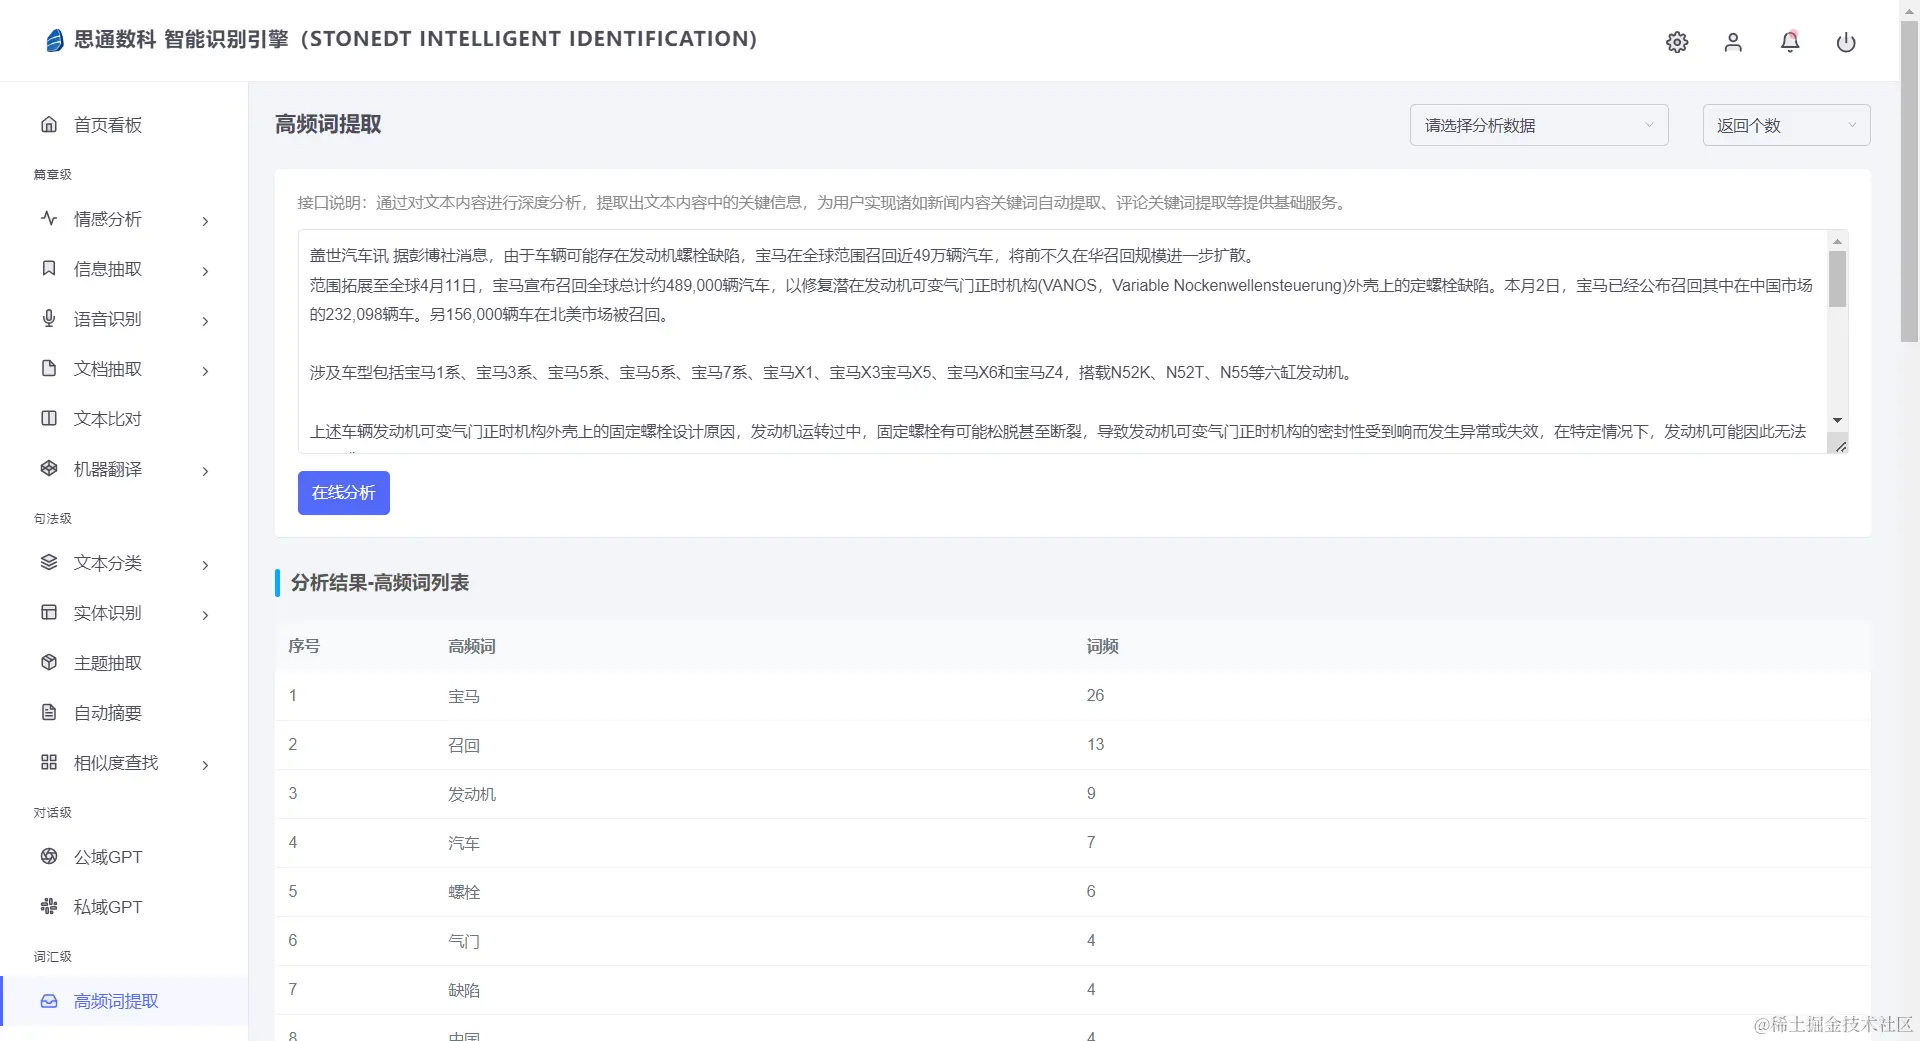The width and height of the screenshot is (1920, 1041).
Task: Click the text area scrollbar down arrow
Action: tap(1837, 420)
